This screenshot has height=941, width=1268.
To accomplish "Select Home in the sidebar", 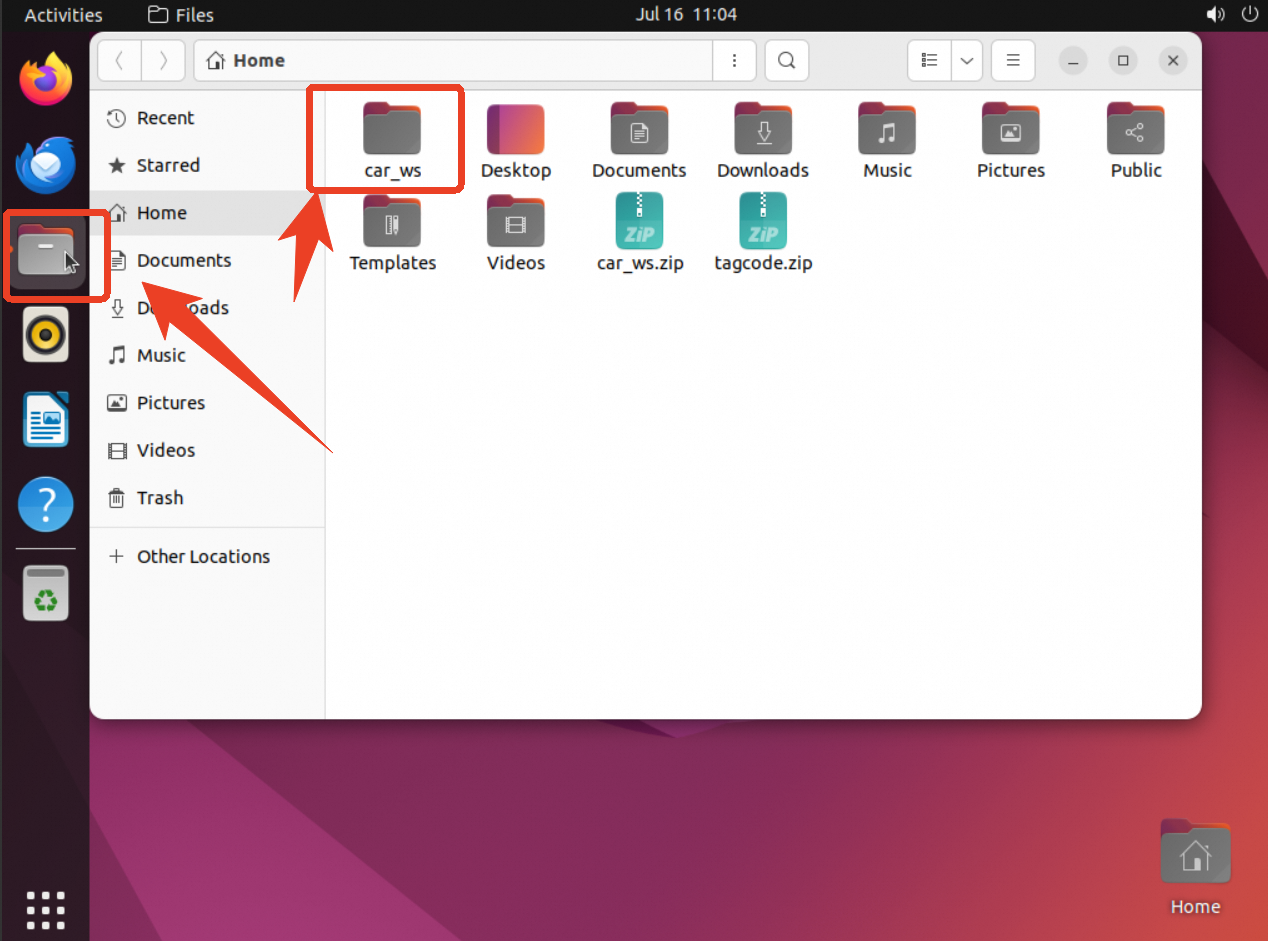I will (x=207, y=213).
